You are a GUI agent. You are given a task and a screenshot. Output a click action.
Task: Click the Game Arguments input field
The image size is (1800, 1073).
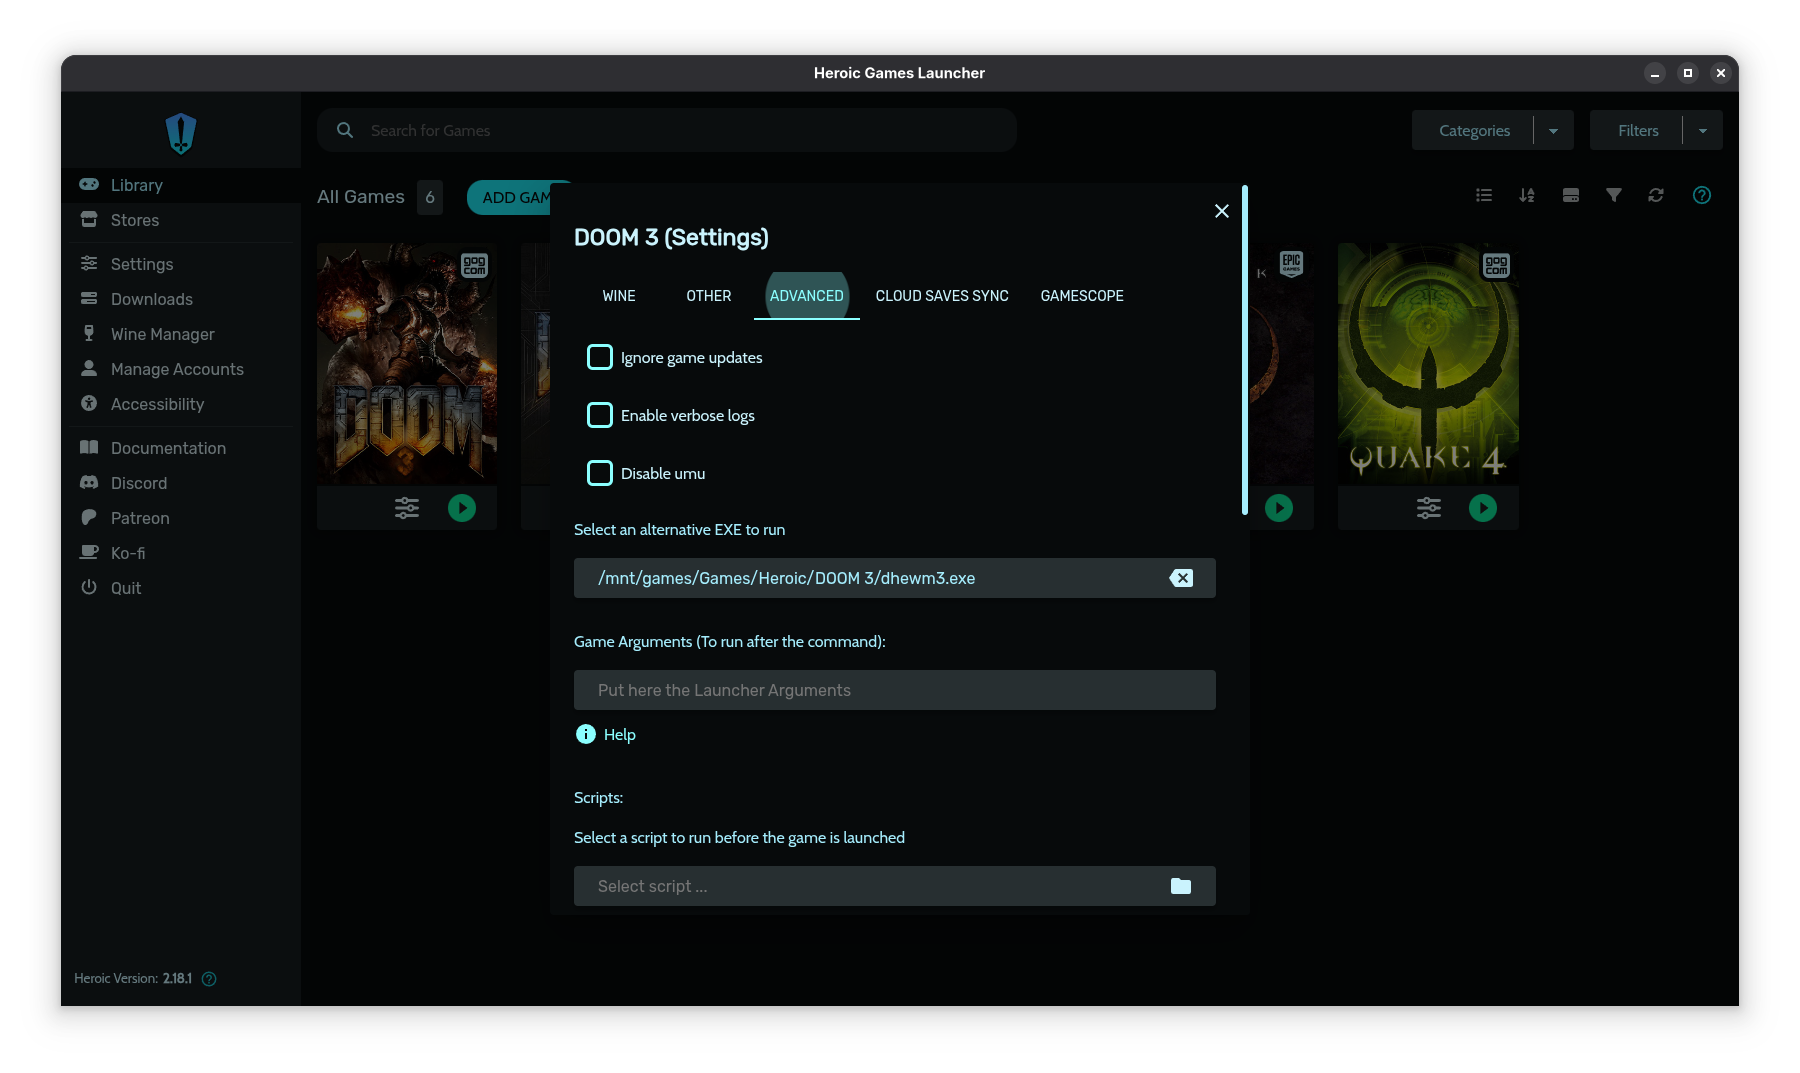pos(895,690)
